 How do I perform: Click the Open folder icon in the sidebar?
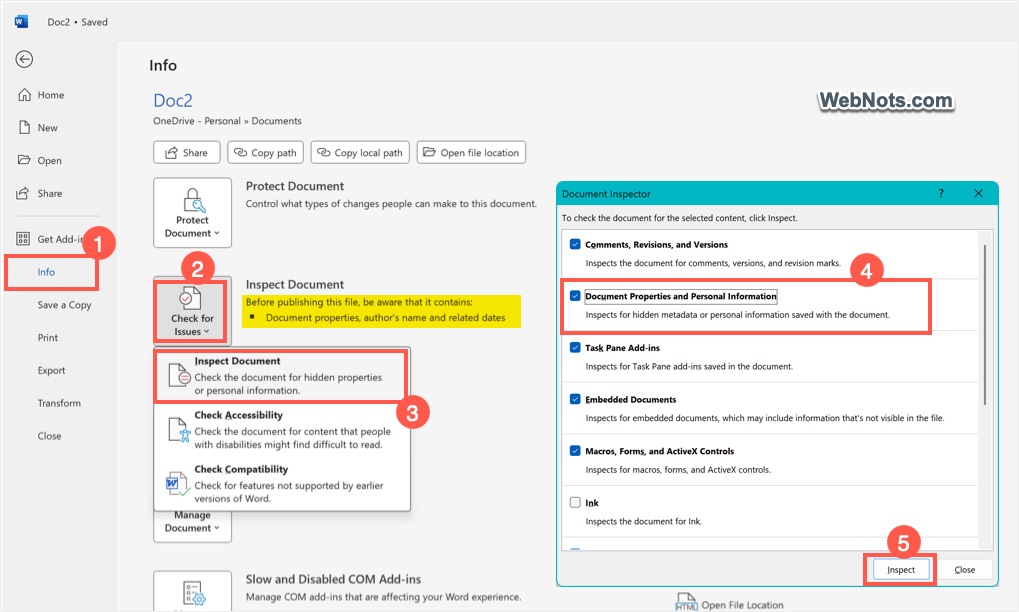(x=24, y=160)
